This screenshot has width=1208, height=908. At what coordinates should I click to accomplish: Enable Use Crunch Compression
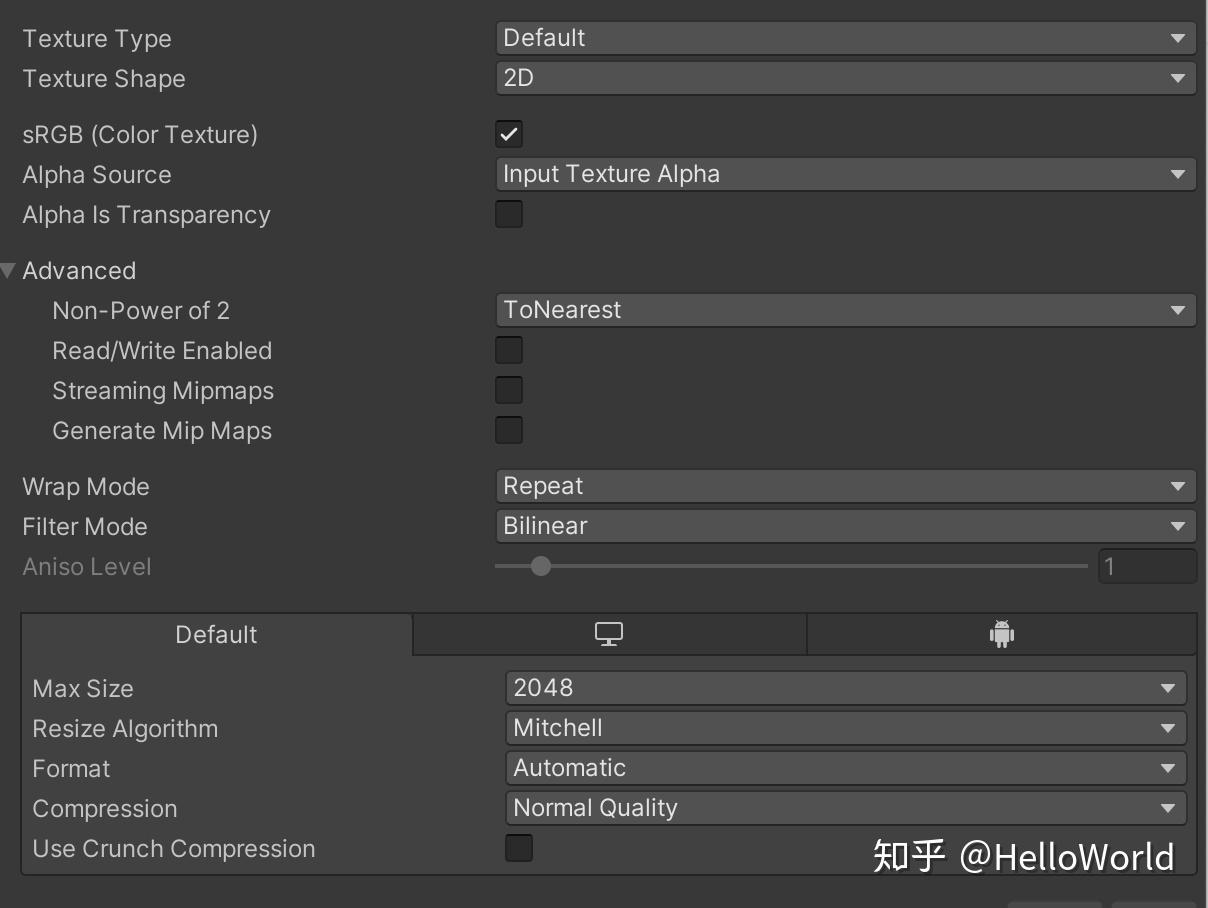[519, 848]
